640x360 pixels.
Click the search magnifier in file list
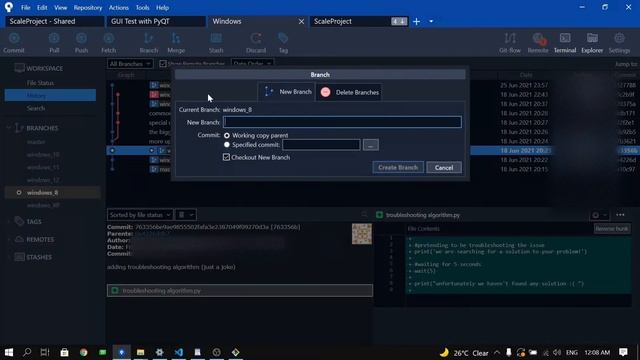click(x=364, y=215)
